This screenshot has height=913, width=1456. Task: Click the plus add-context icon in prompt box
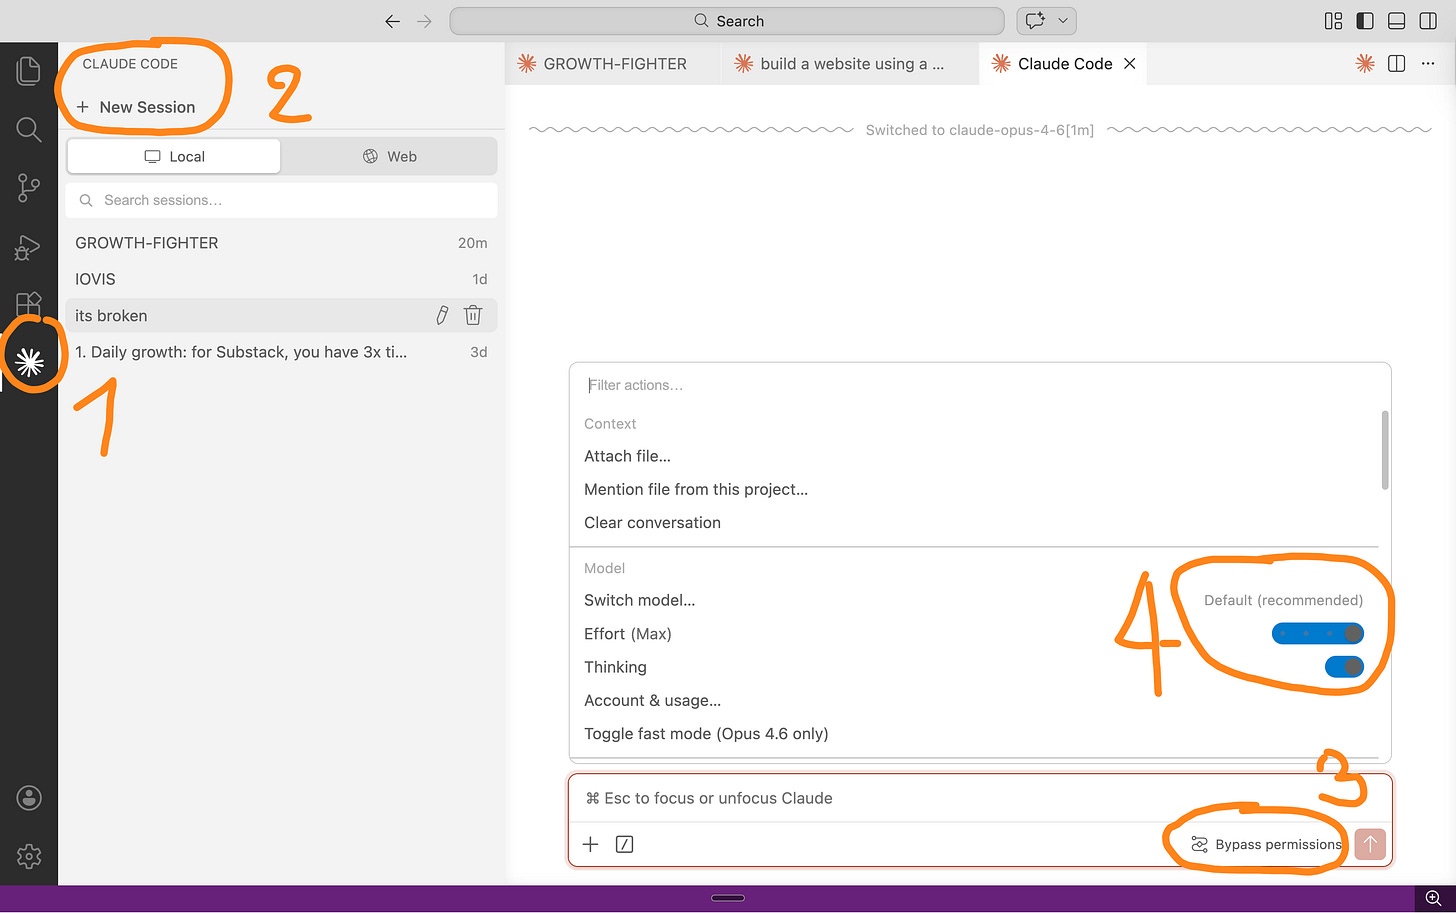point(590,844)
